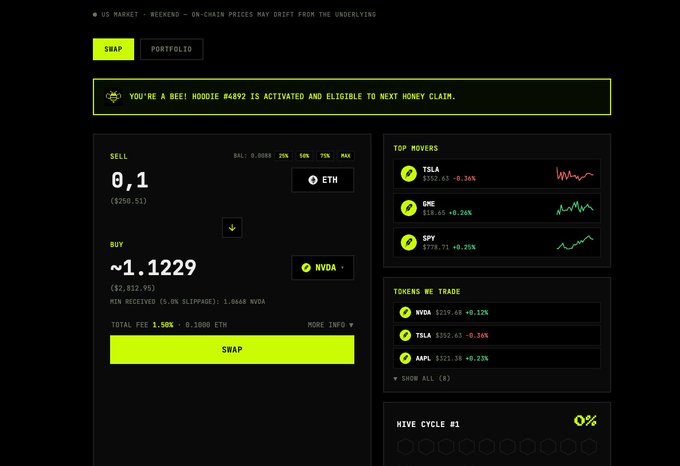The image size is (680, 466).
Task: Click the TSLA icon in Top Movers
Action: (x=409, y=174)
